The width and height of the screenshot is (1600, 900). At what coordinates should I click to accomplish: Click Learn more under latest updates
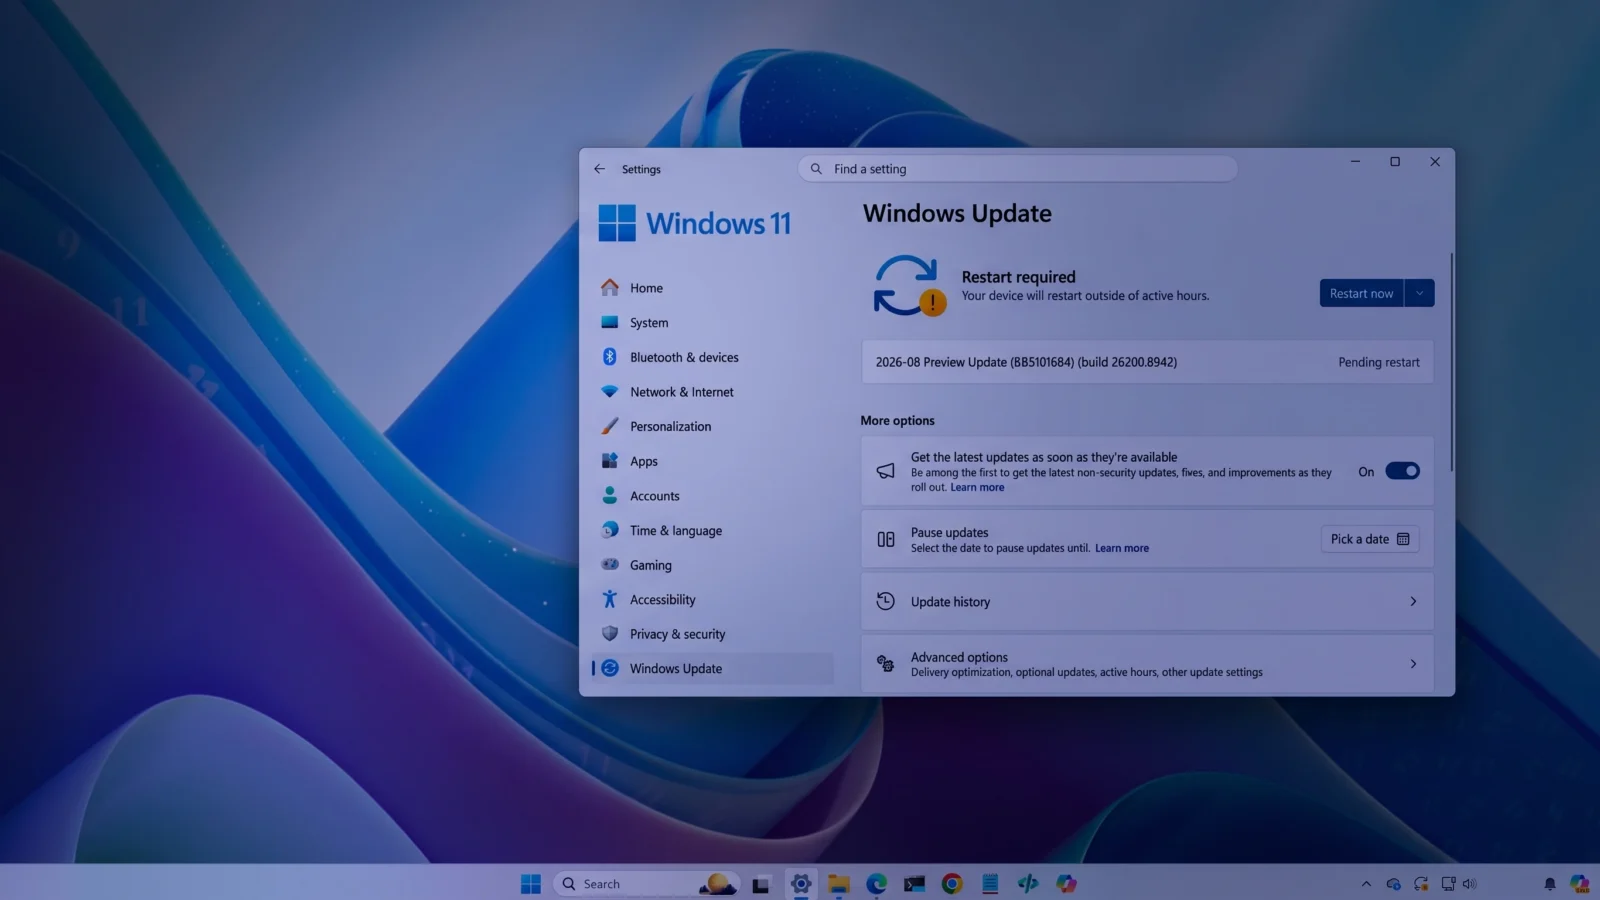[977, 487]
